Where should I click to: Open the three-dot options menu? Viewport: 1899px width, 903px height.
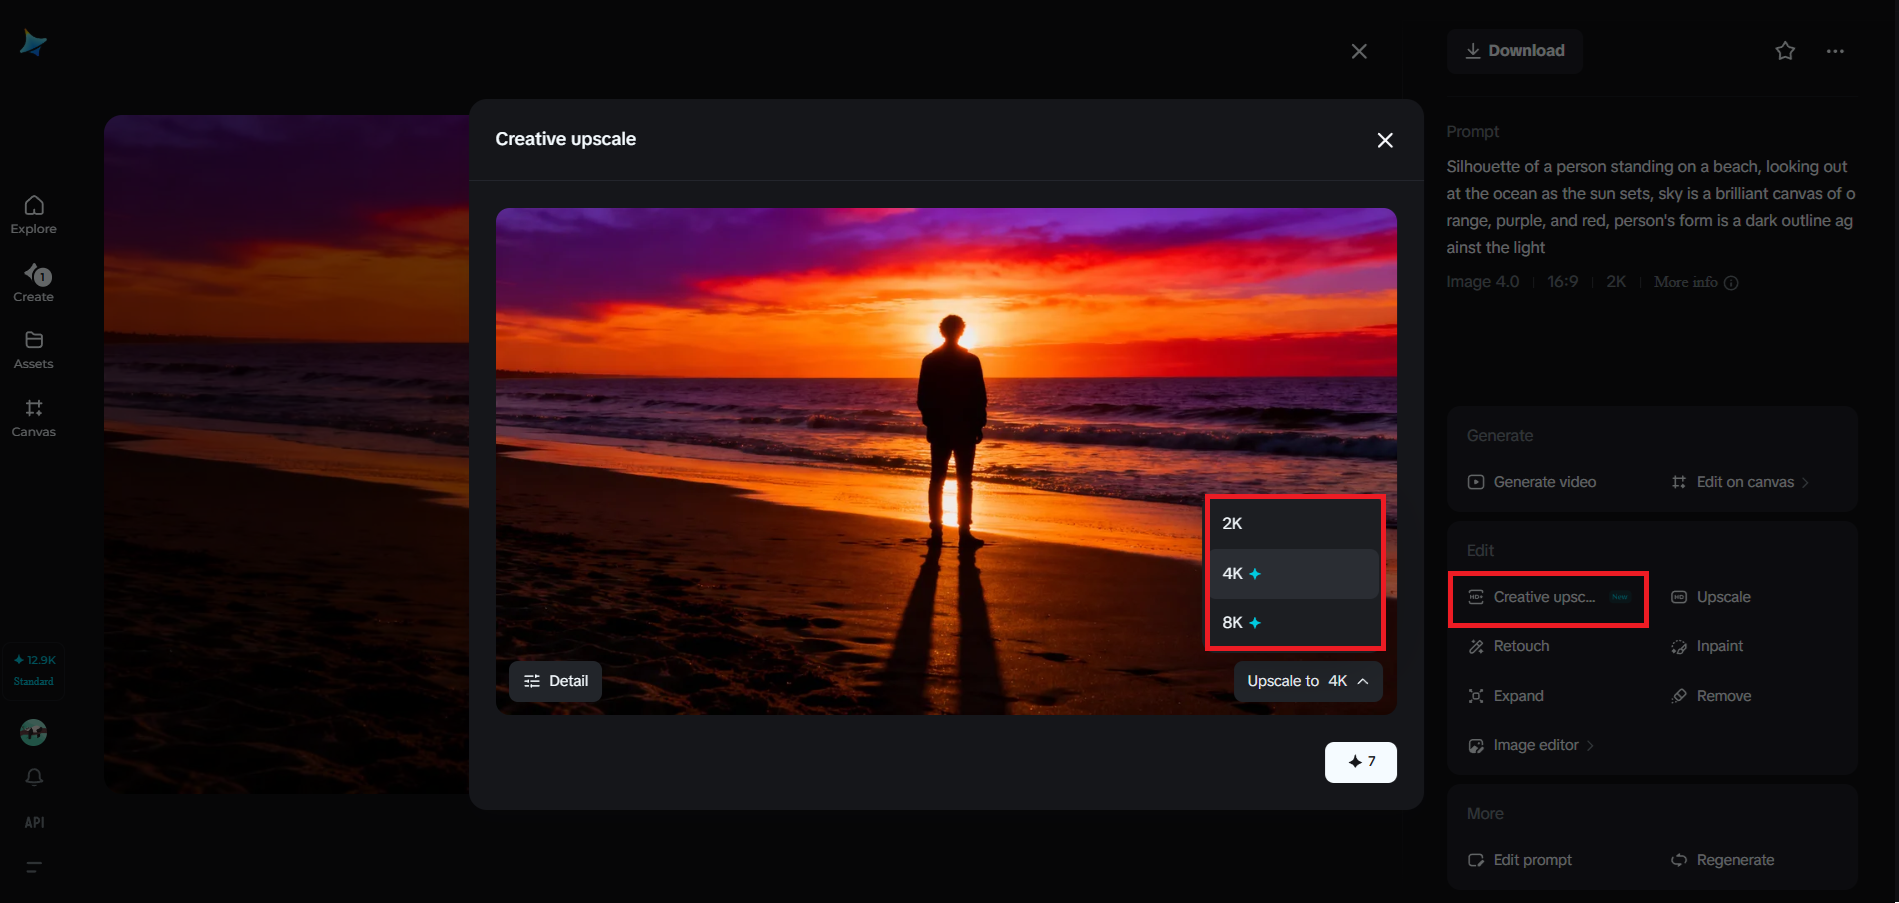1835,50
